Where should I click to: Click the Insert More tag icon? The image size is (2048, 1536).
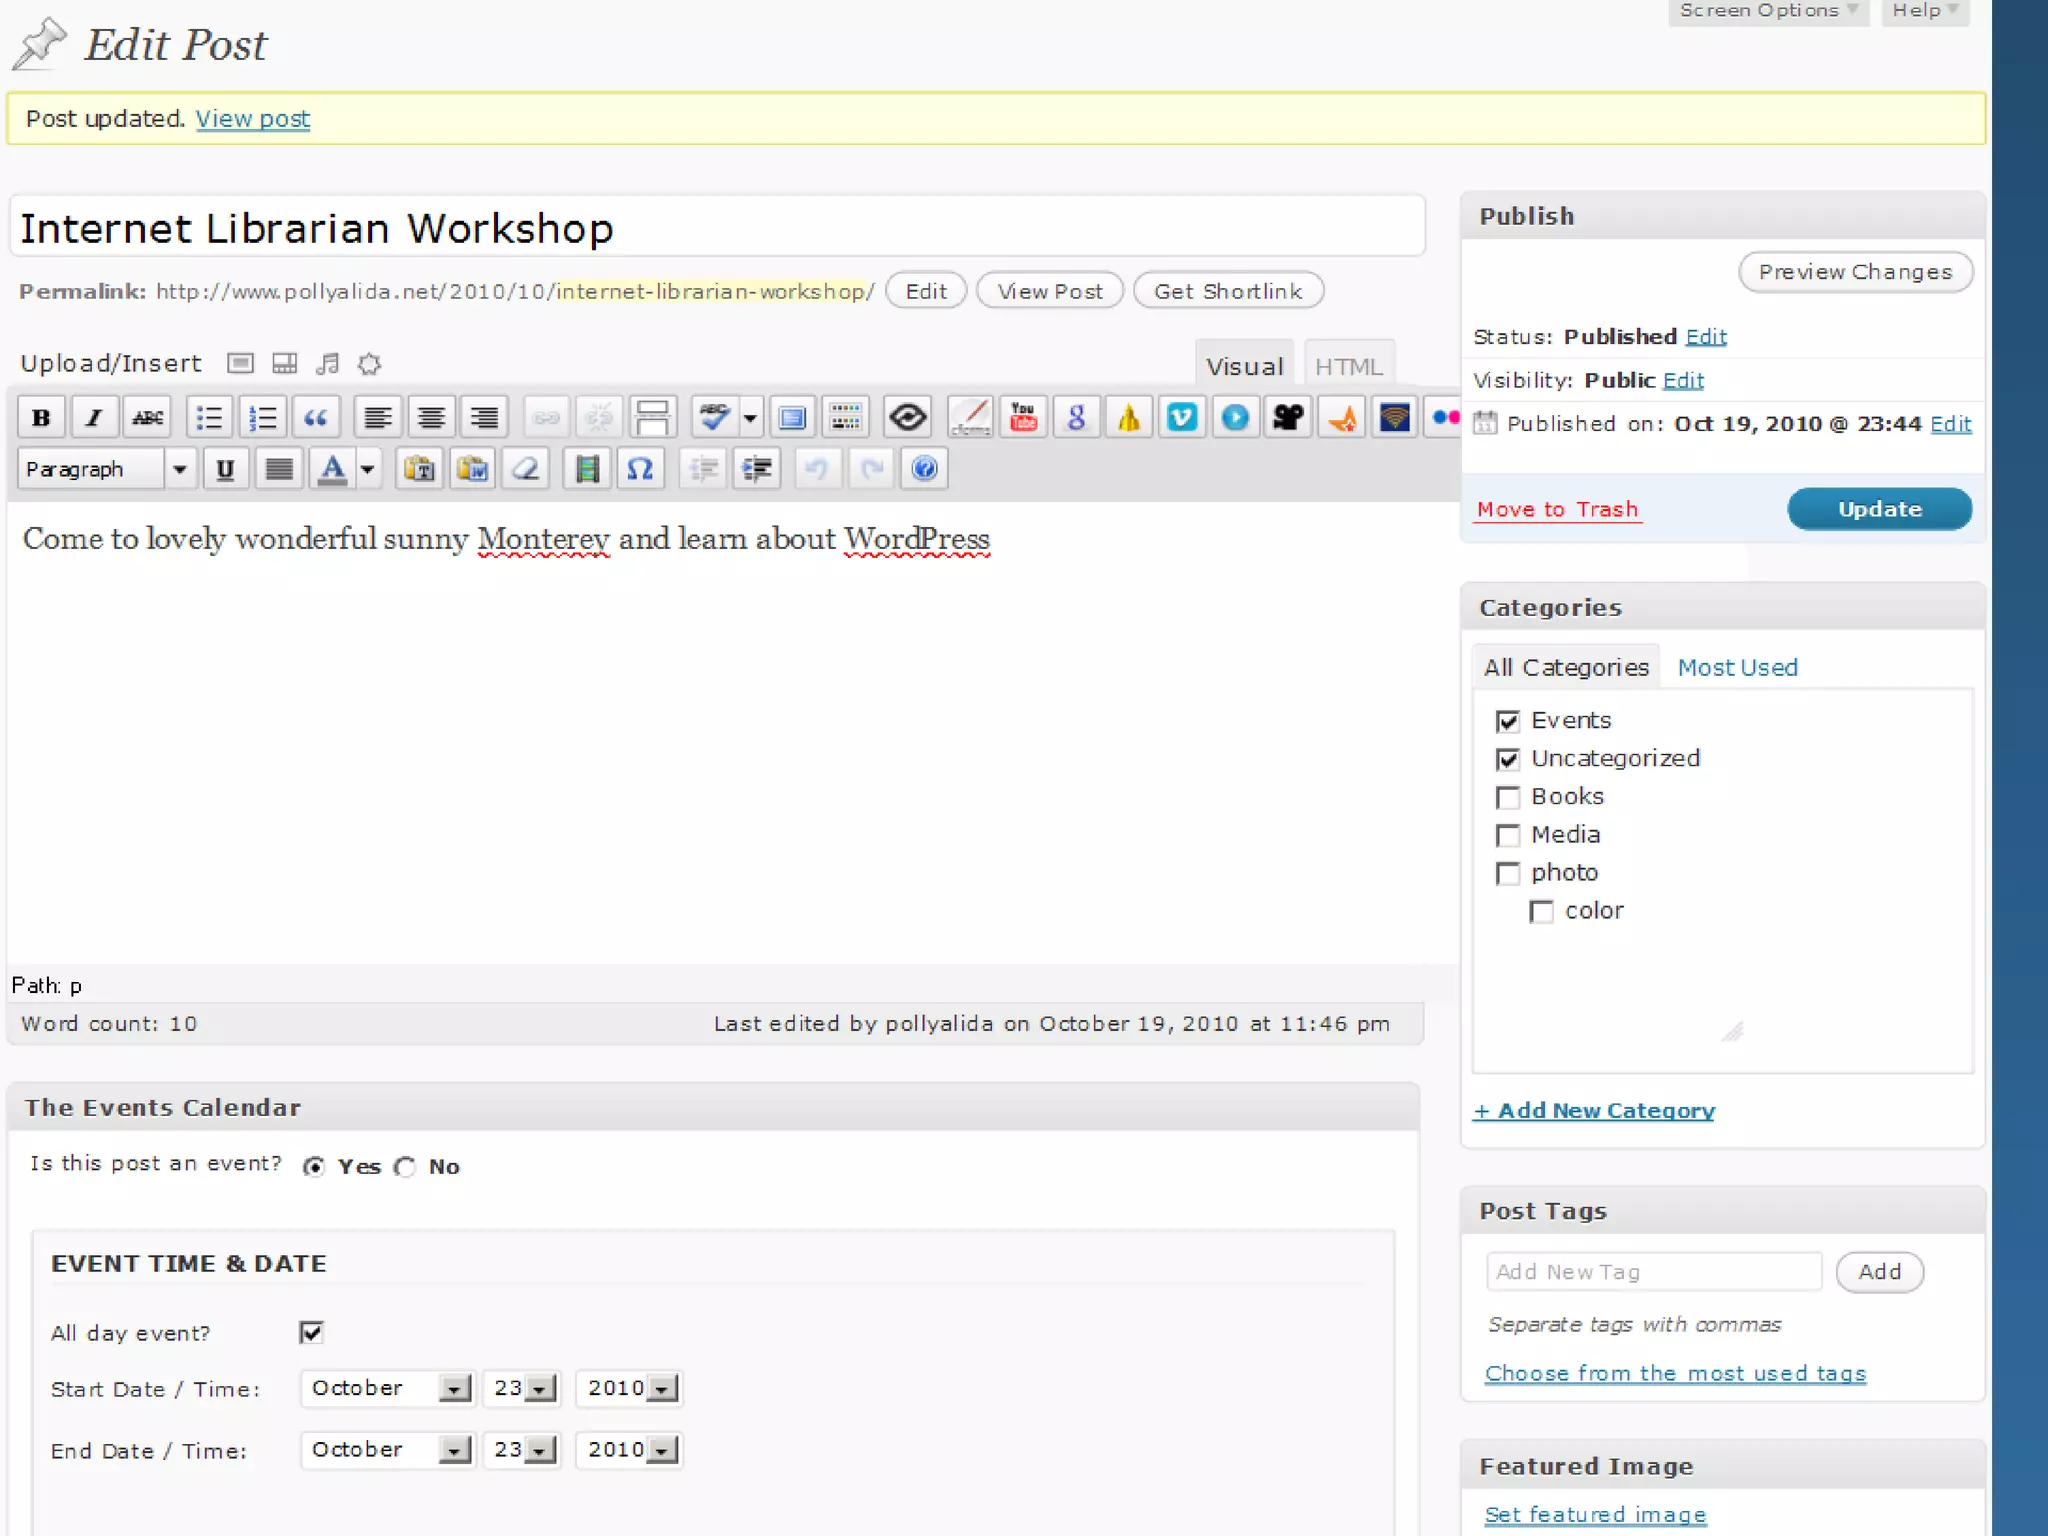(x=652, y=417)
